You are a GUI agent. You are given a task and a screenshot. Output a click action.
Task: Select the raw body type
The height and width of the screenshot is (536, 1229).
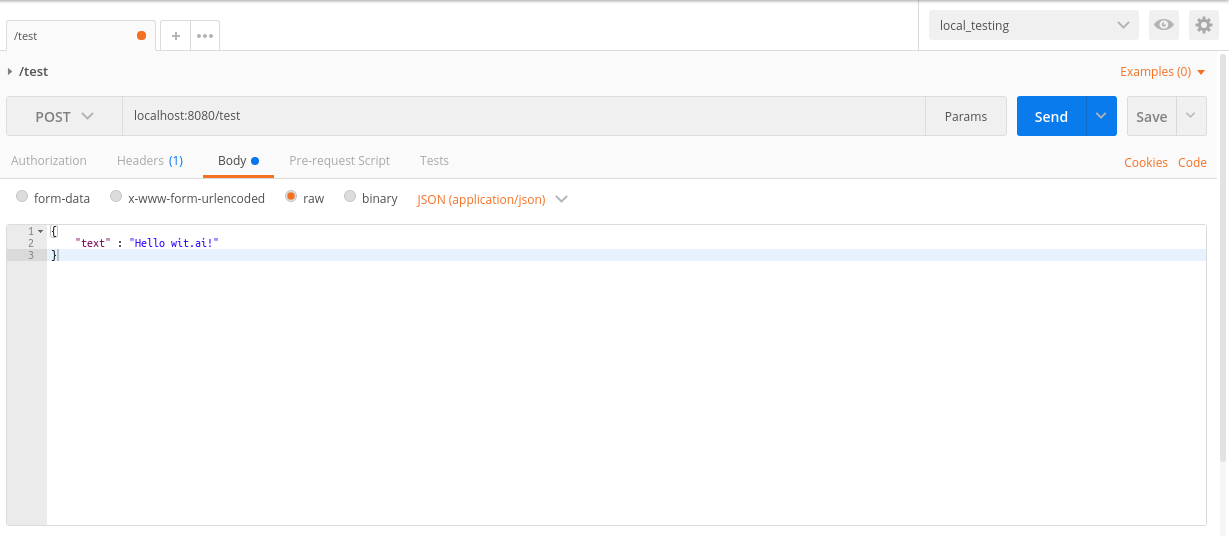(x=304, y=198)
